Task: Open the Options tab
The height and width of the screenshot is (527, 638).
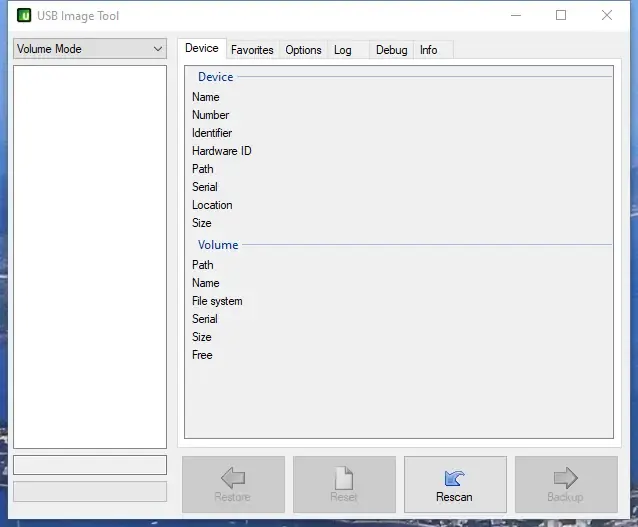Action: coord(303,50)
